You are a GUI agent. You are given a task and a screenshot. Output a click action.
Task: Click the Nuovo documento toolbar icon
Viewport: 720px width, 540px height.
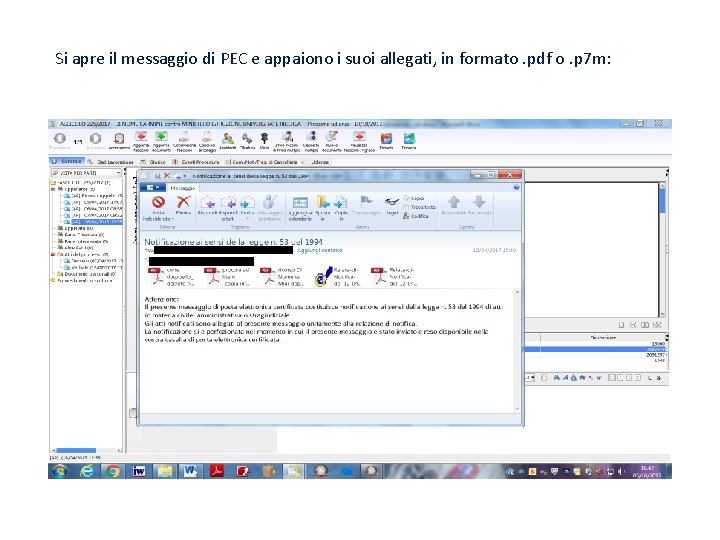(332, 141)
